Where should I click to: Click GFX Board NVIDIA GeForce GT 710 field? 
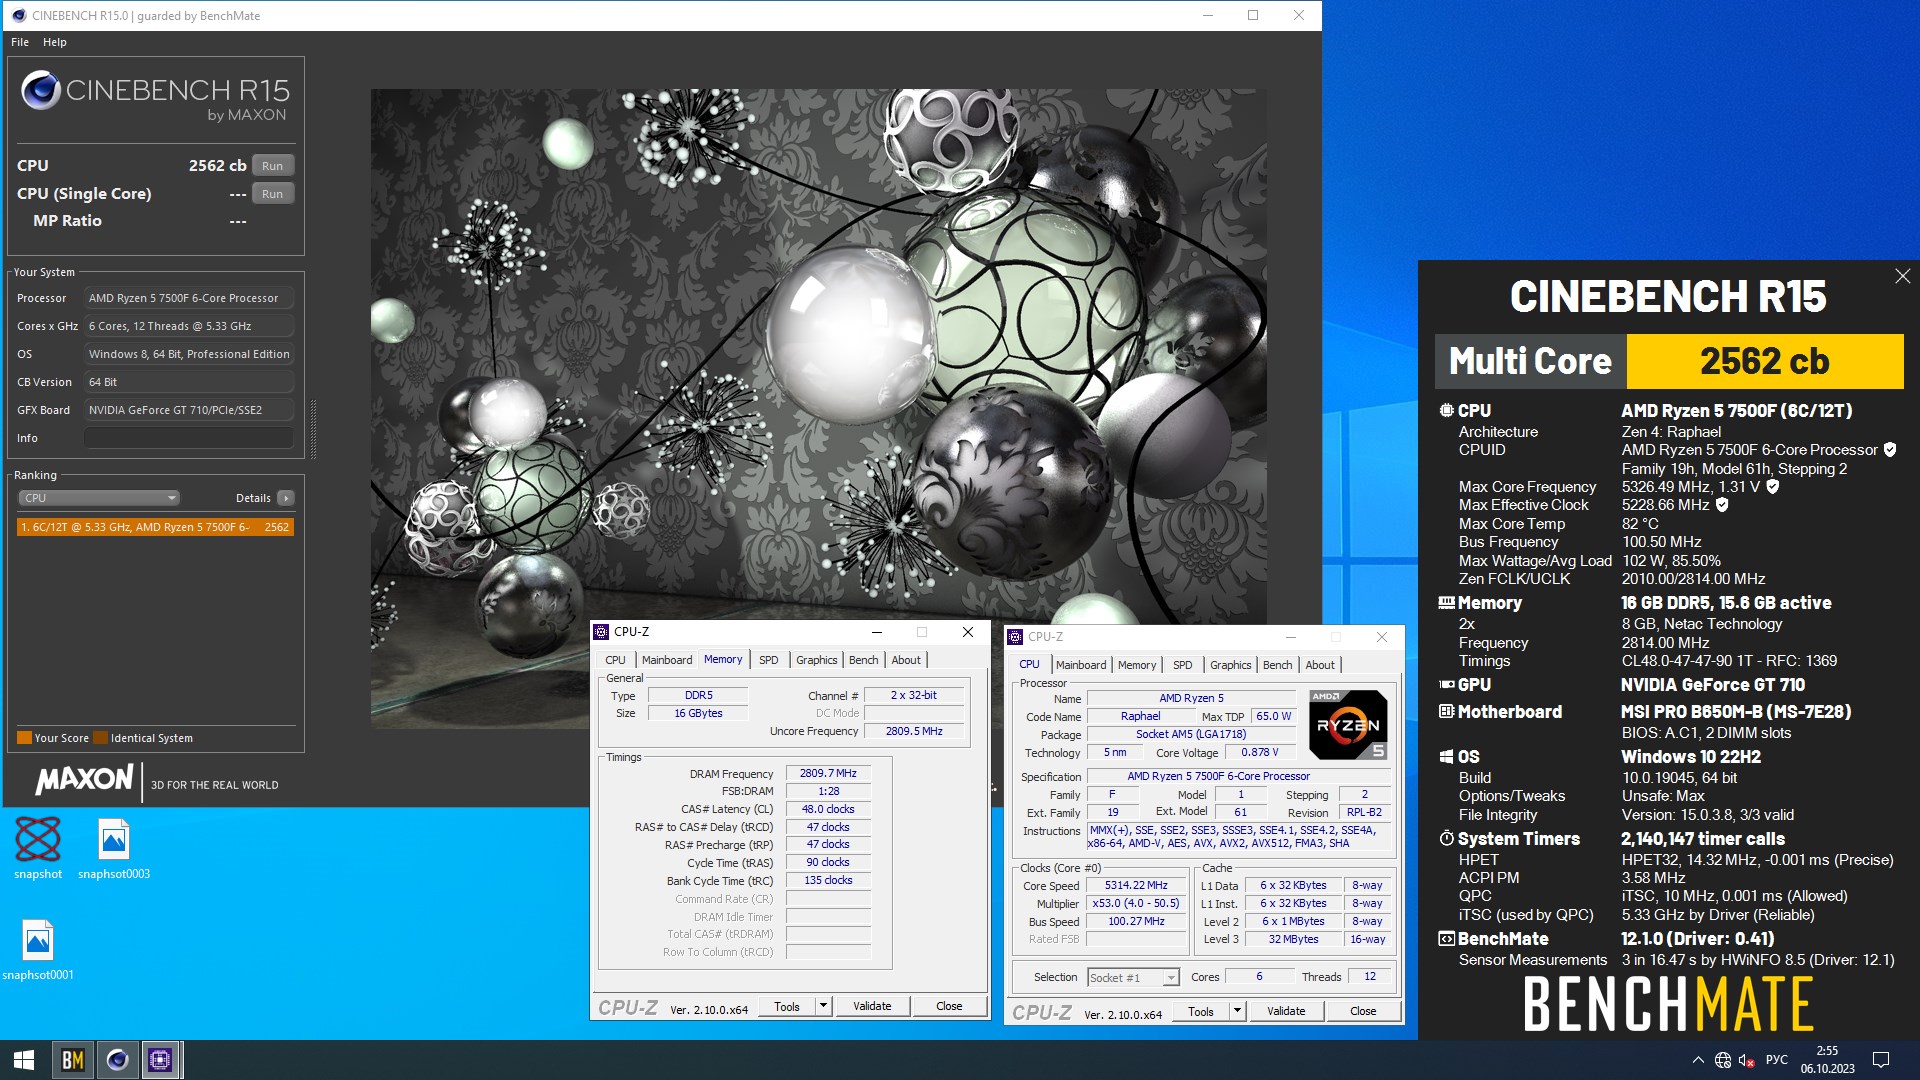point(189,410)
